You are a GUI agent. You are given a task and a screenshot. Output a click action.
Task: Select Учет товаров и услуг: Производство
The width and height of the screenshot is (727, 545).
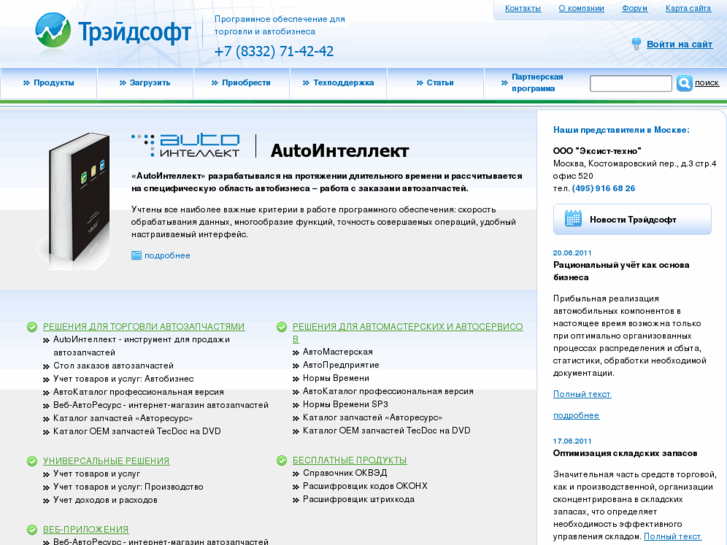(128, 487)
